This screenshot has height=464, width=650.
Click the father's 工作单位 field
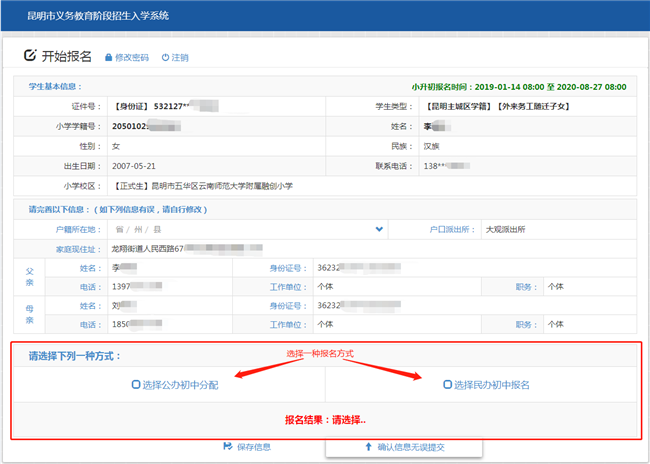coord(395,287)
